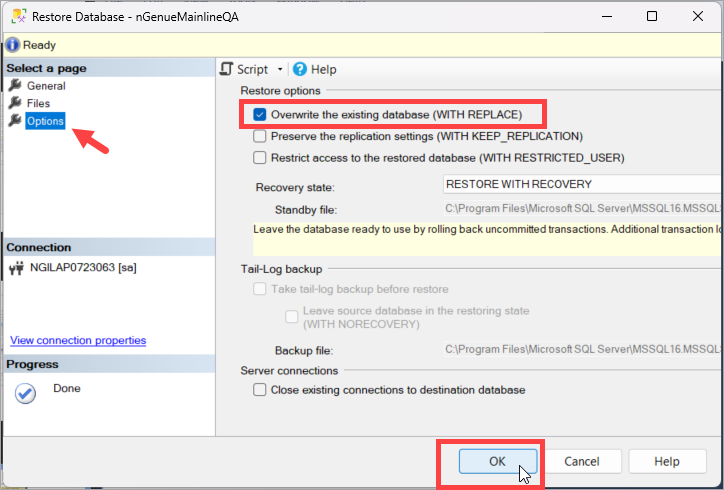Click the Done progress text
Screen dimensions: 724x490
pyautogui.click(x=67, y=388)
